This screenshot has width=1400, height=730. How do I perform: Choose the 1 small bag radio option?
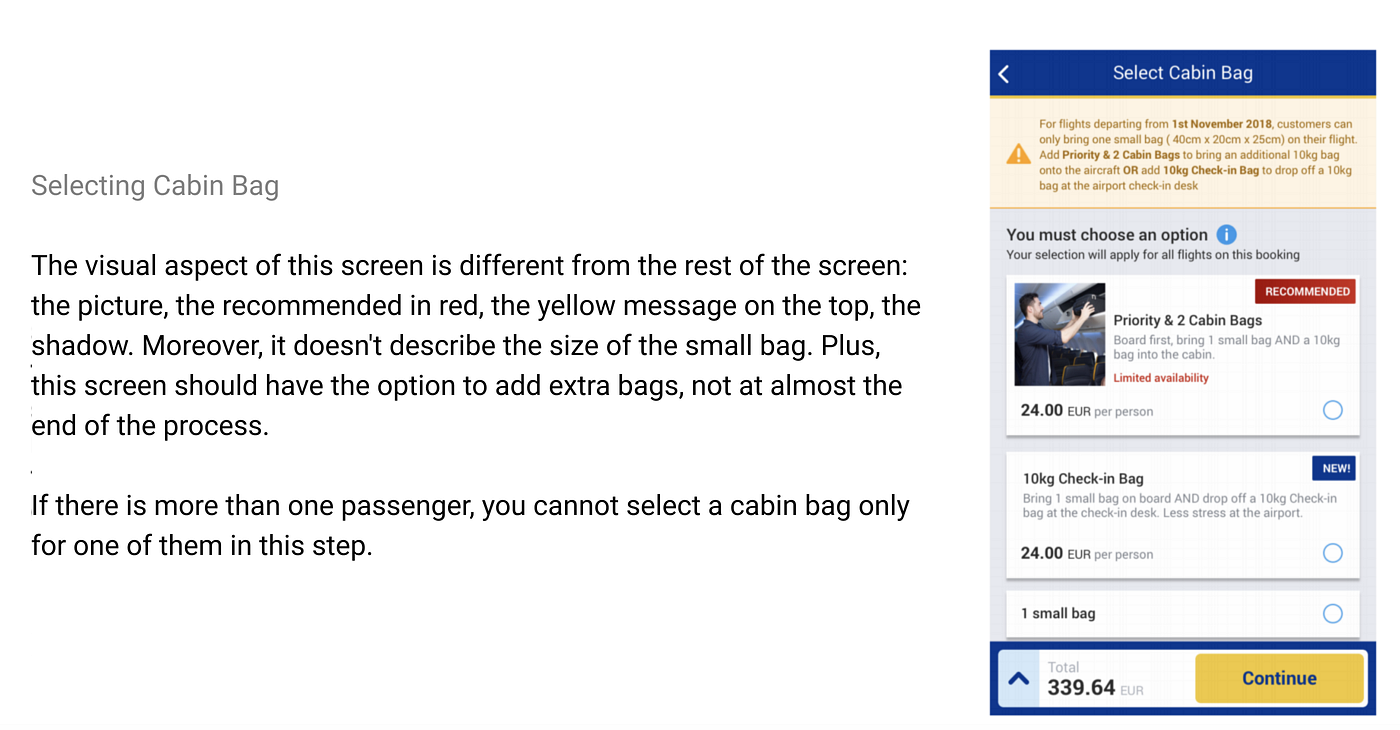click(x=1332, y=613)
